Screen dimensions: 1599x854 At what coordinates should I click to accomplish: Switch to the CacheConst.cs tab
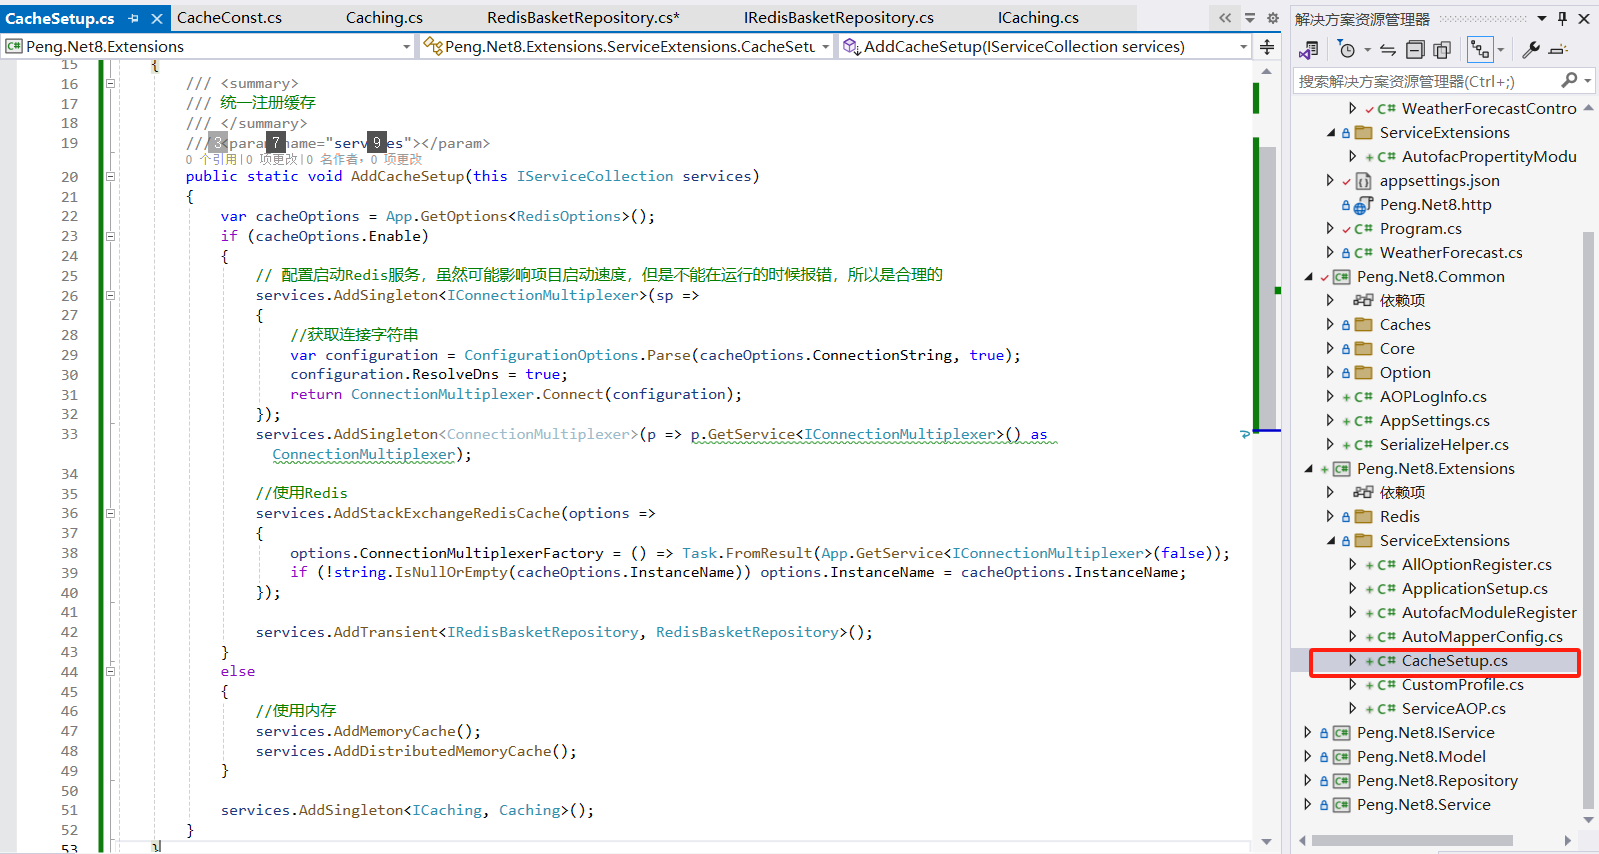click(x=229, y=17)
